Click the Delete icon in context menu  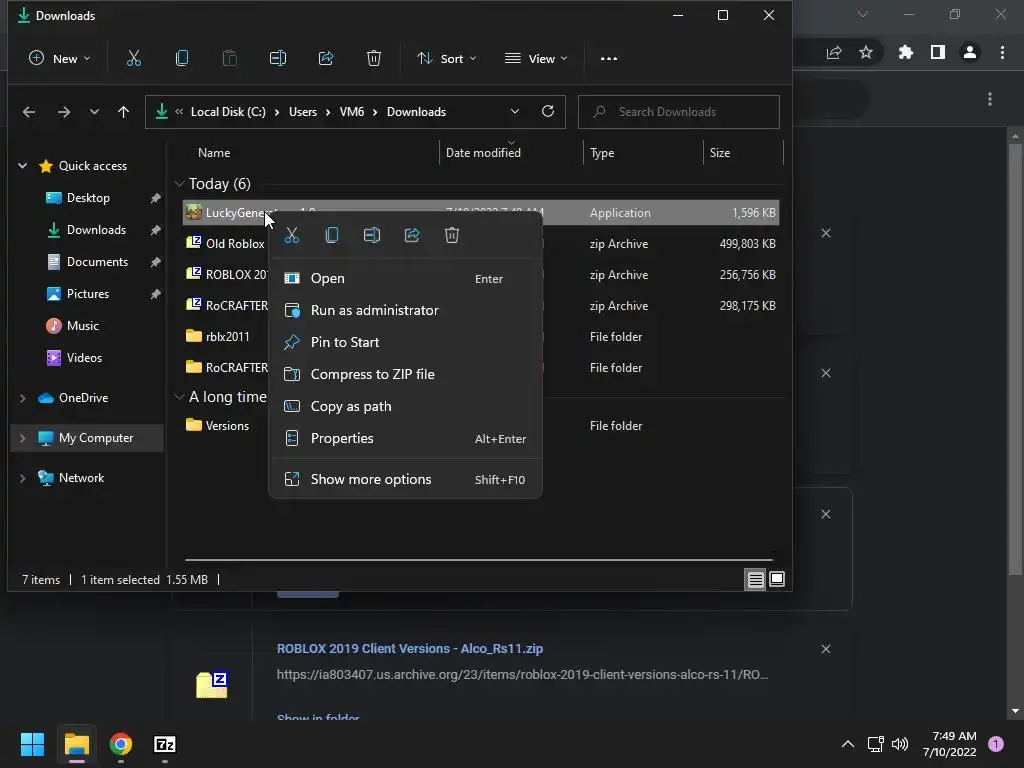(x=452, y=235)
